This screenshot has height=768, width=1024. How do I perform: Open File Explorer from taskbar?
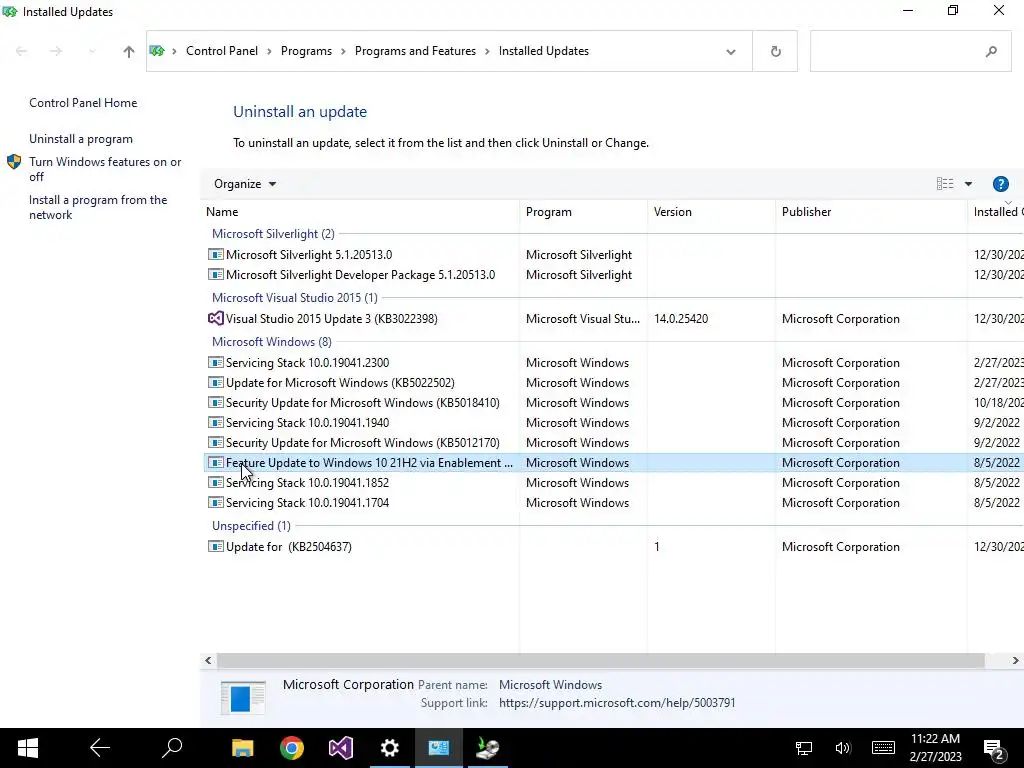click(243, 748)
